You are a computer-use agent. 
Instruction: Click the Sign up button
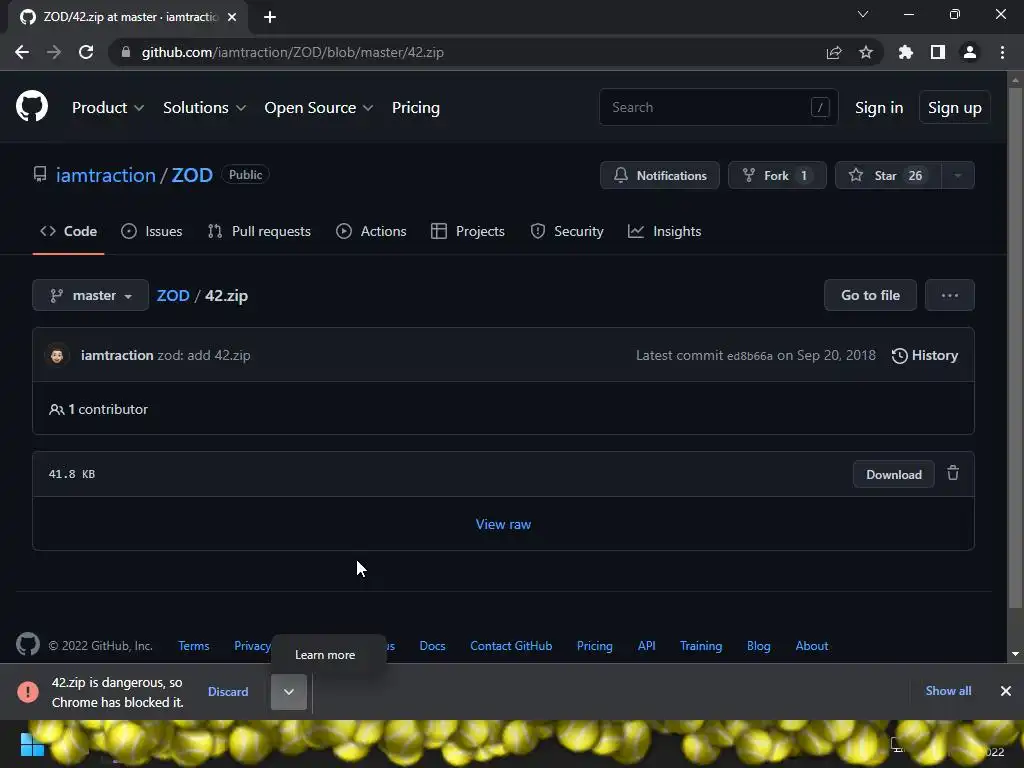[x=955, y=108]
